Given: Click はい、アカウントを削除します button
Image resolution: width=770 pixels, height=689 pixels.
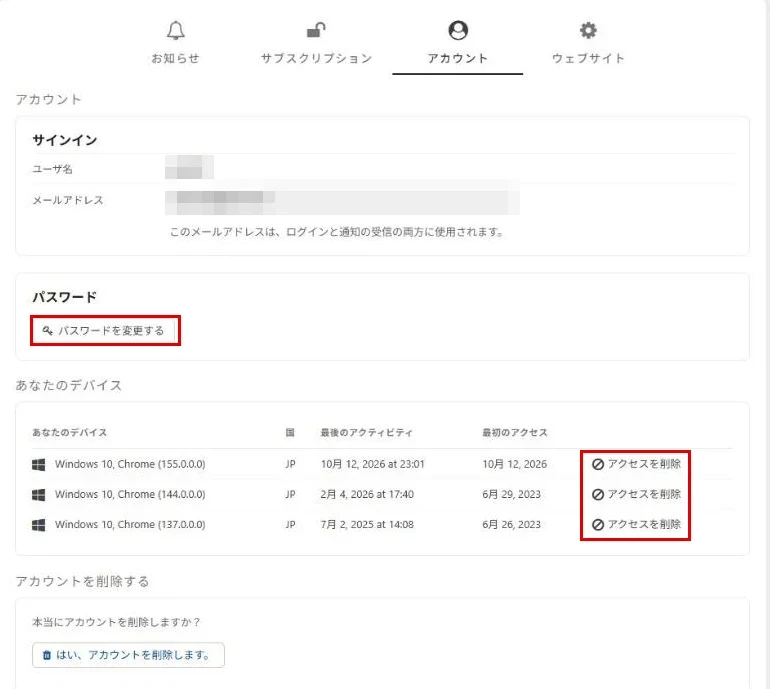Looking at the screenshot, I should coord(128,655).
